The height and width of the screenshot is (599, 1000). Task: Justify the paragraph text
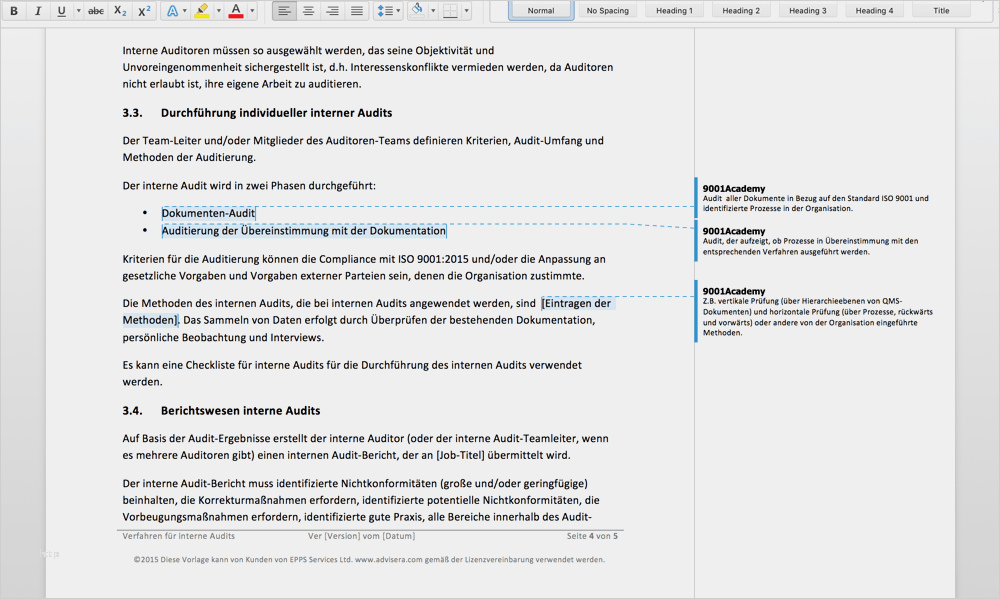[x=357, y=11]
